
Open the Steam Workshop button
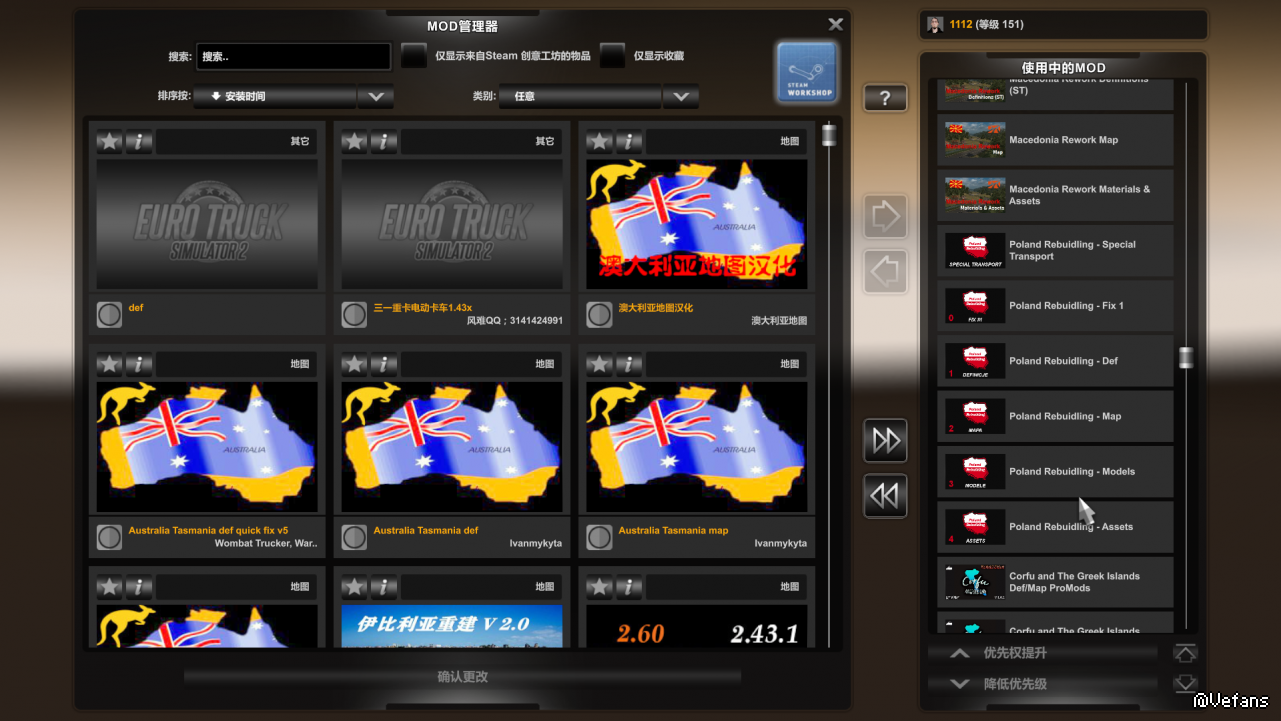point(807,72)
